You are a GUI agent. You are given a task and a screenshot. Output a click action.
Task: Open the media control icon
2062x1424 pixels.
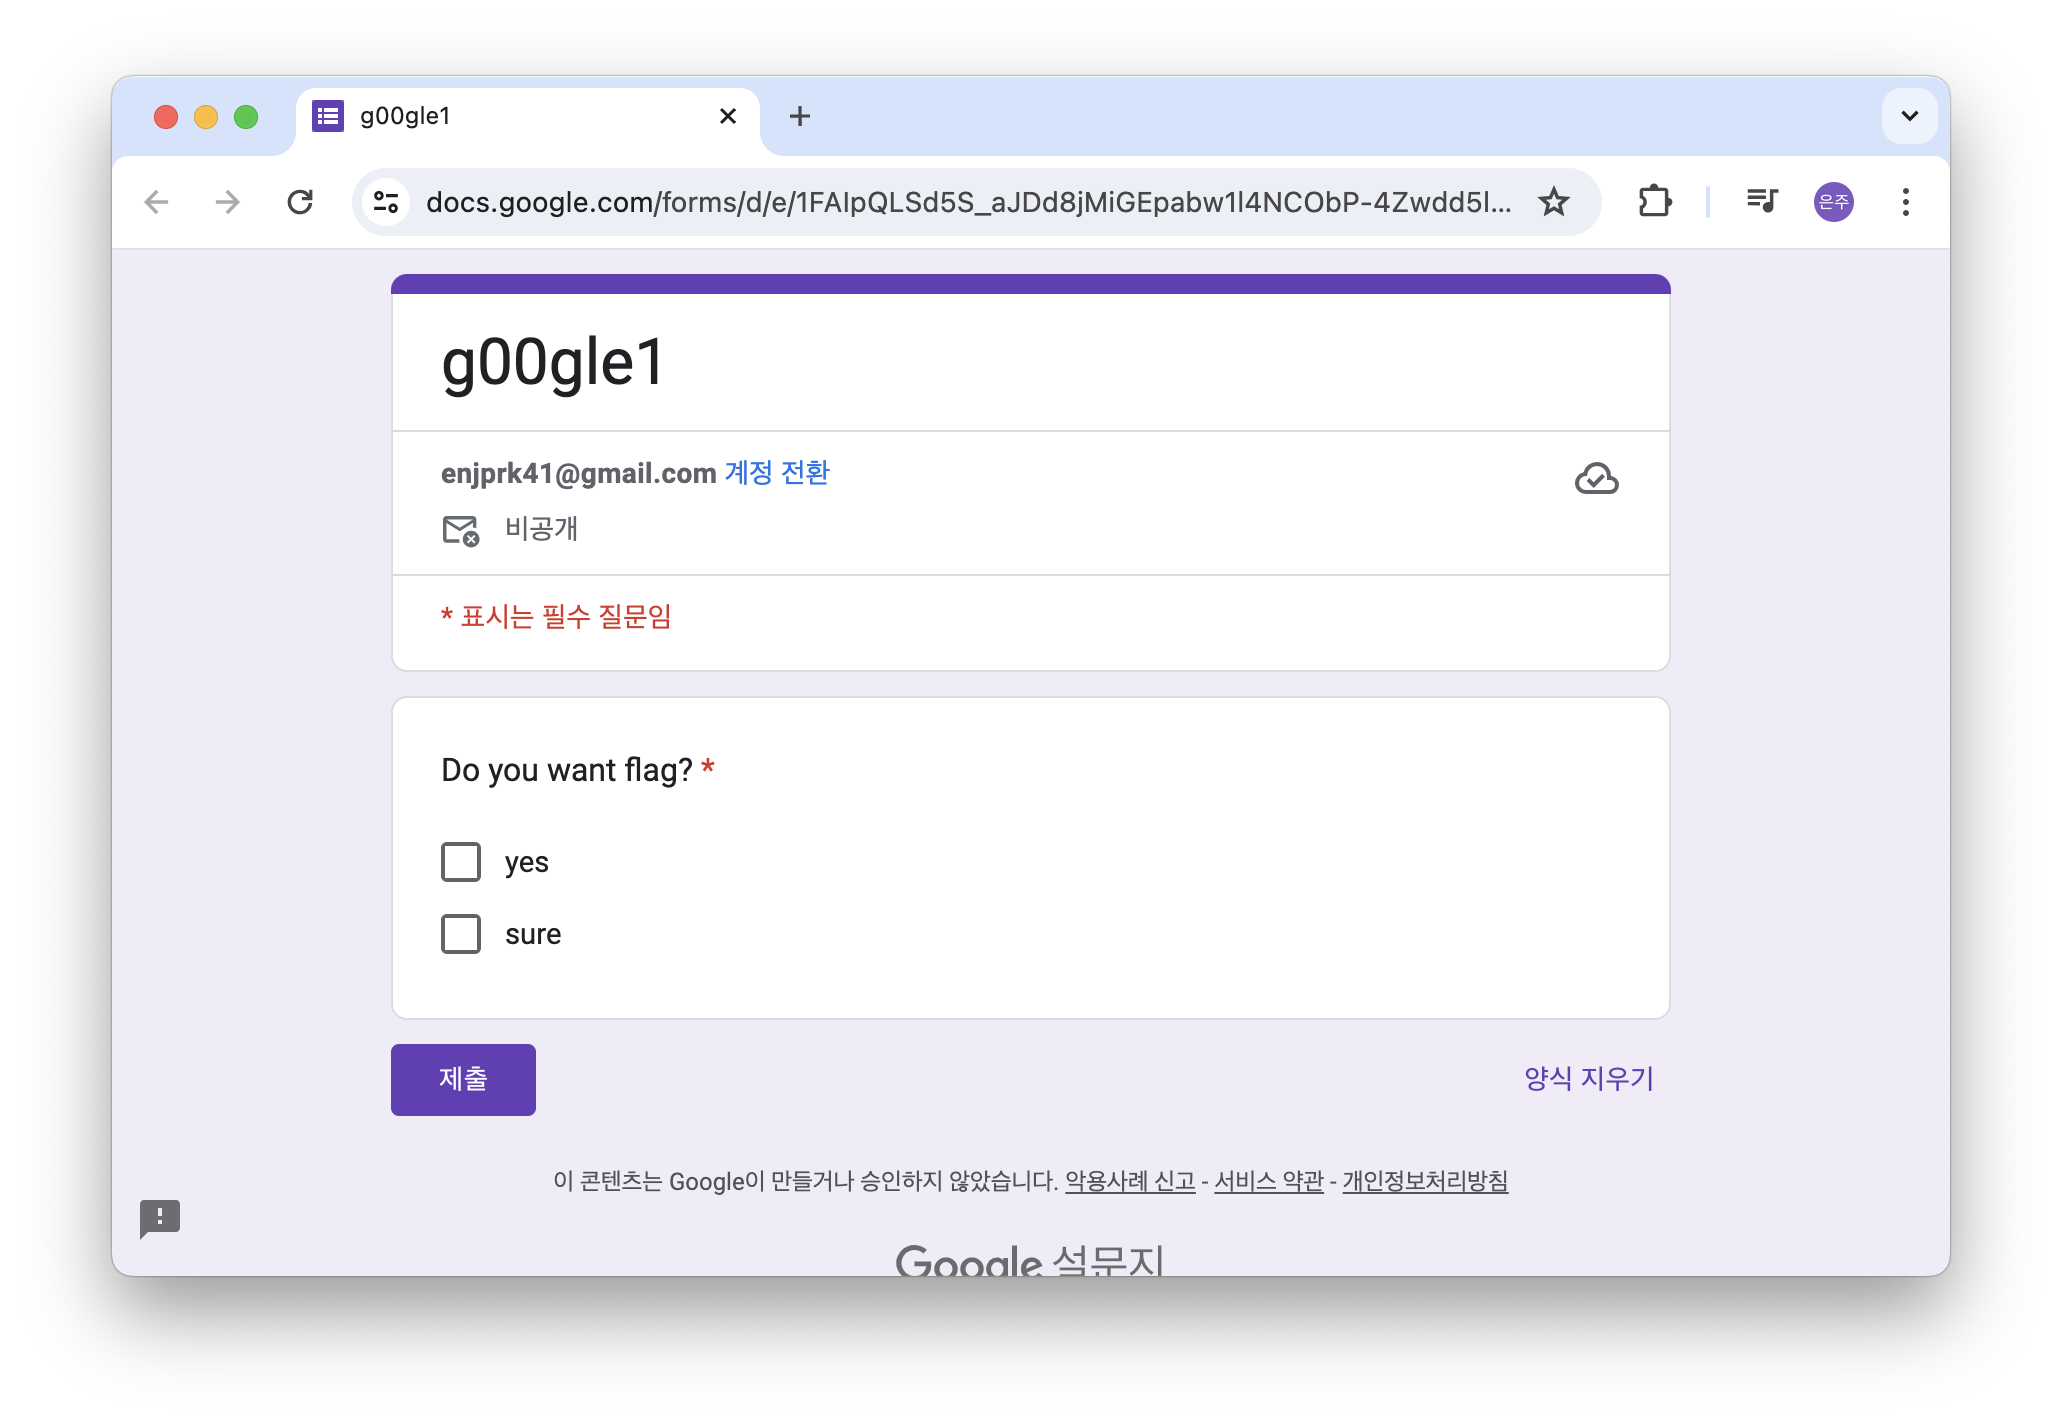tap(1761, 202)
